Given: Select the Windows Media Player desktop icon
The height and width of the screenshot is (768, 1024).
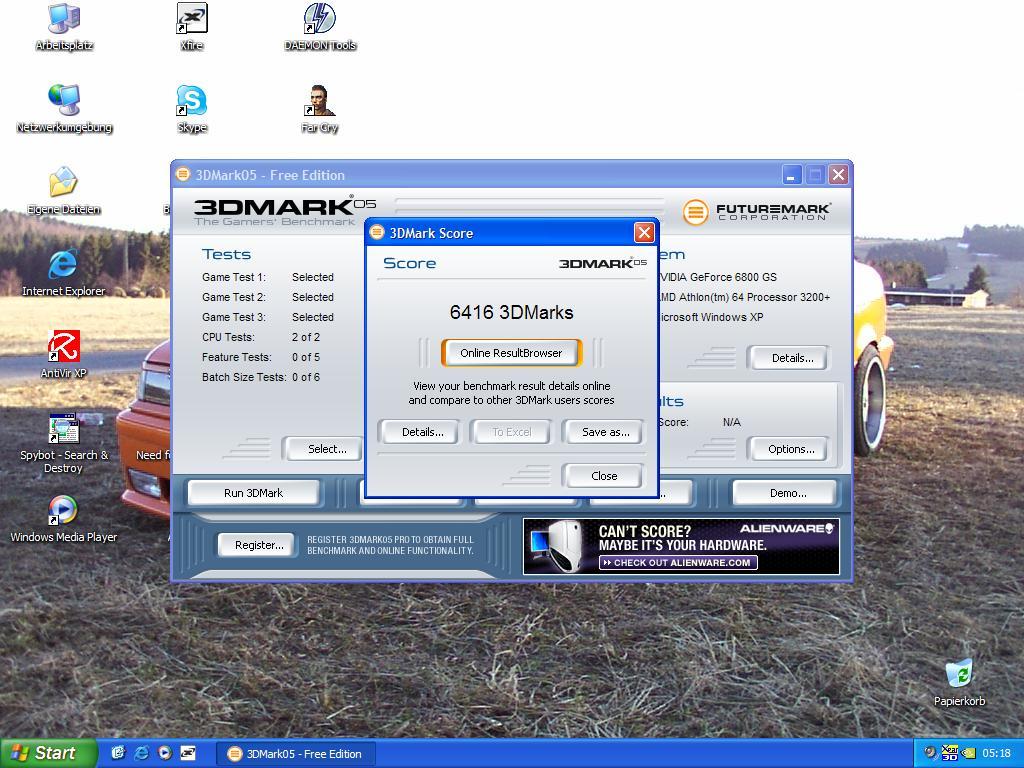Looking at the screenshot, I should click(63, 519).
